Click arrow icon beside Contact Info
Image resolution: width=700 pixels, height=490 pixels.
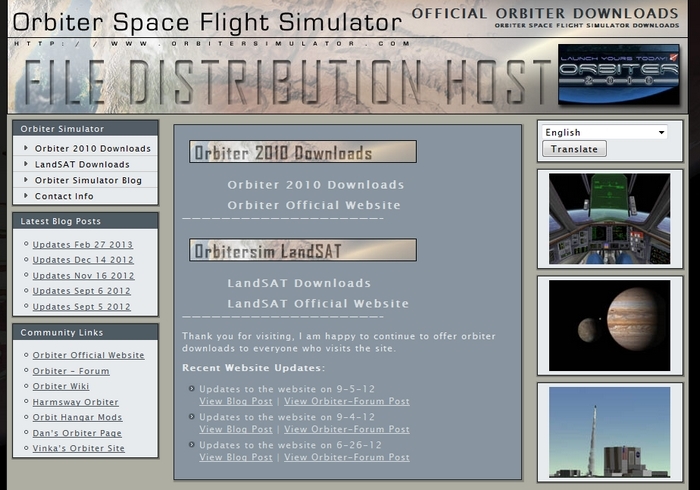pos(26,195)
